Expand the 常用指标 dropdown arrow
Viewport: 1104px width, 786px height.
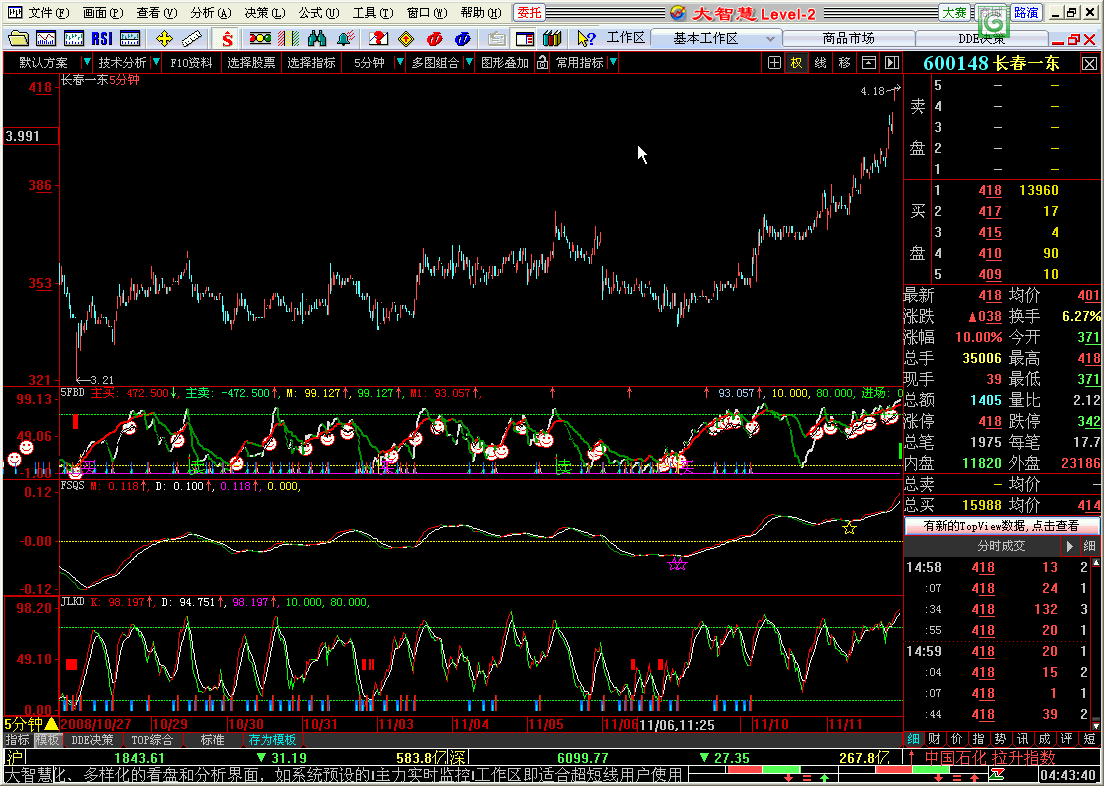pyautogui.click(x=613, y=63)
